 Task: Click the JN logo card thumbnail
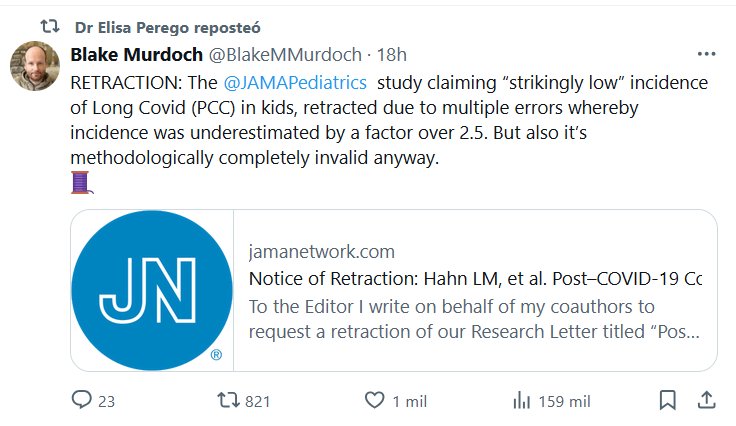(152, 290)
